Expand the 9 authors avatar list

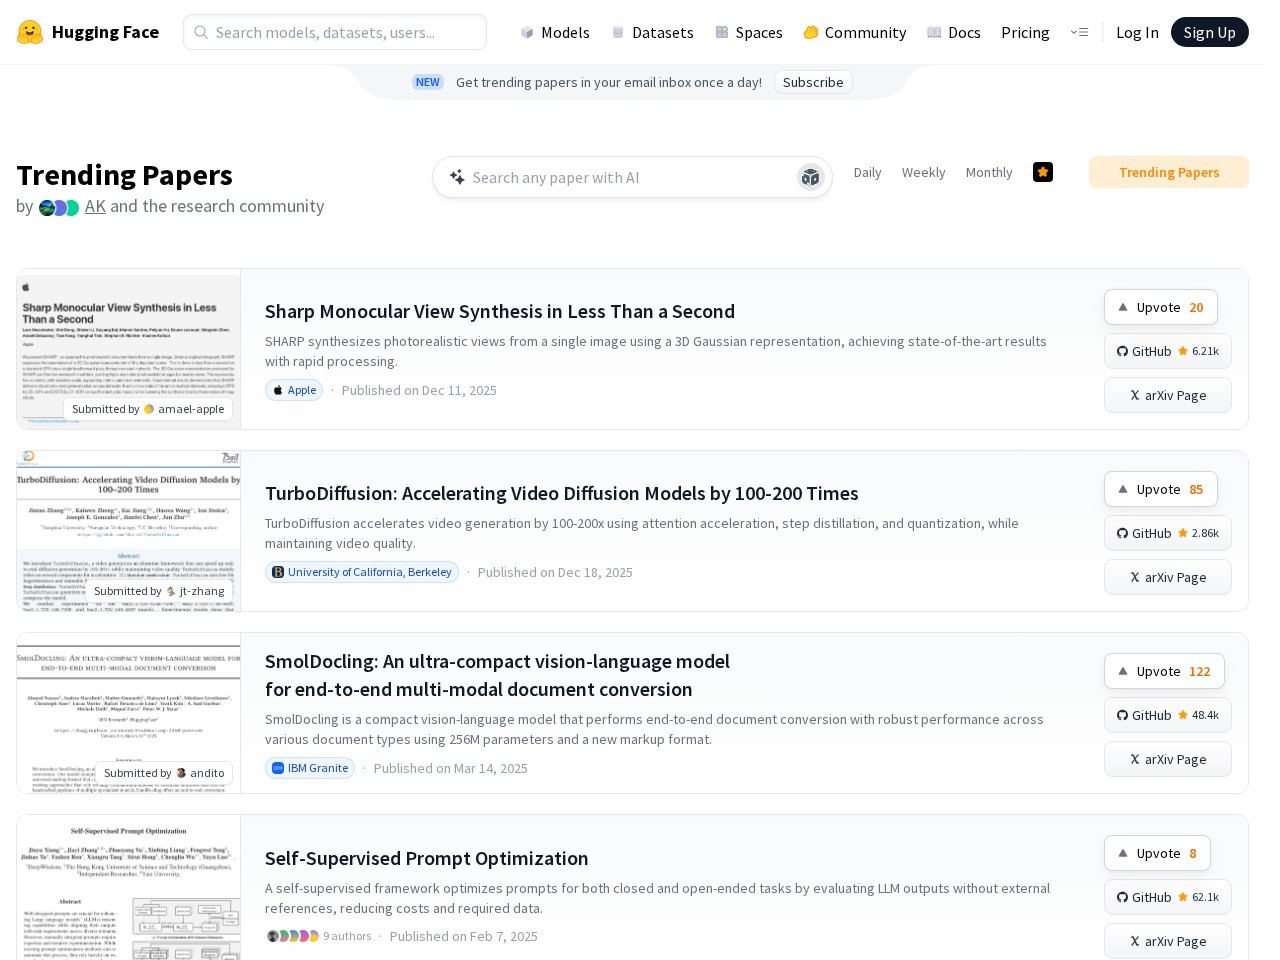pyautogui.click(x=318, y=937)
